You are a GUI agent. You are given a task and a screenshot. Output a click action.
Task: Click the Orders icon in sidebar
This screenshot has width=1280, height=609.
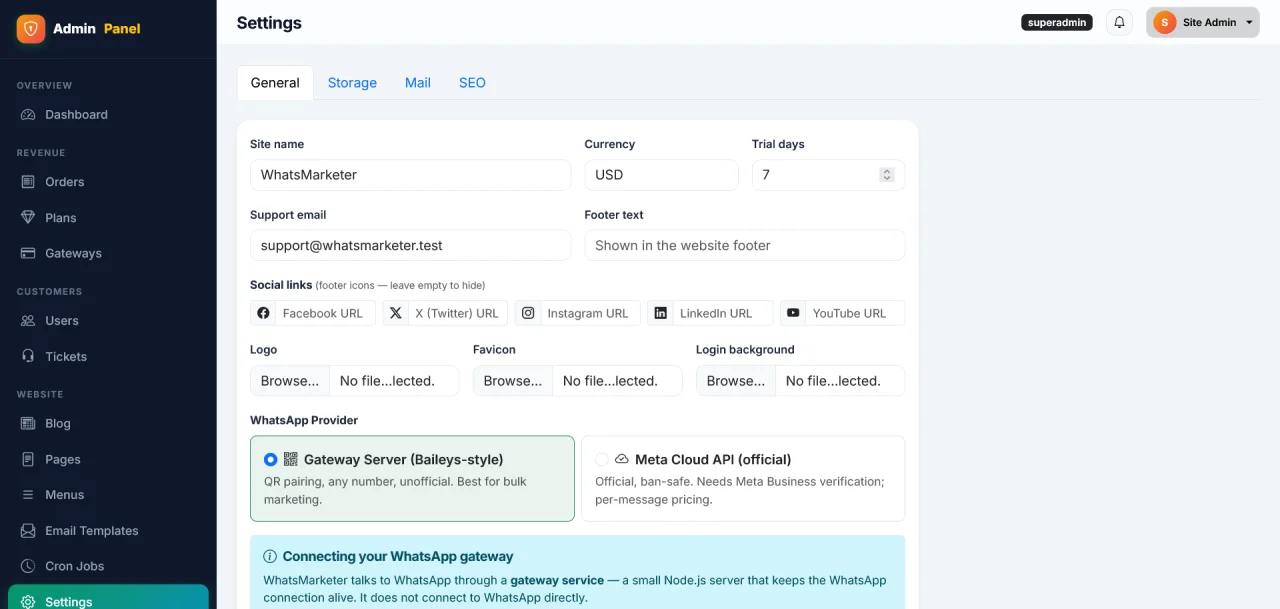click(28, 182)
